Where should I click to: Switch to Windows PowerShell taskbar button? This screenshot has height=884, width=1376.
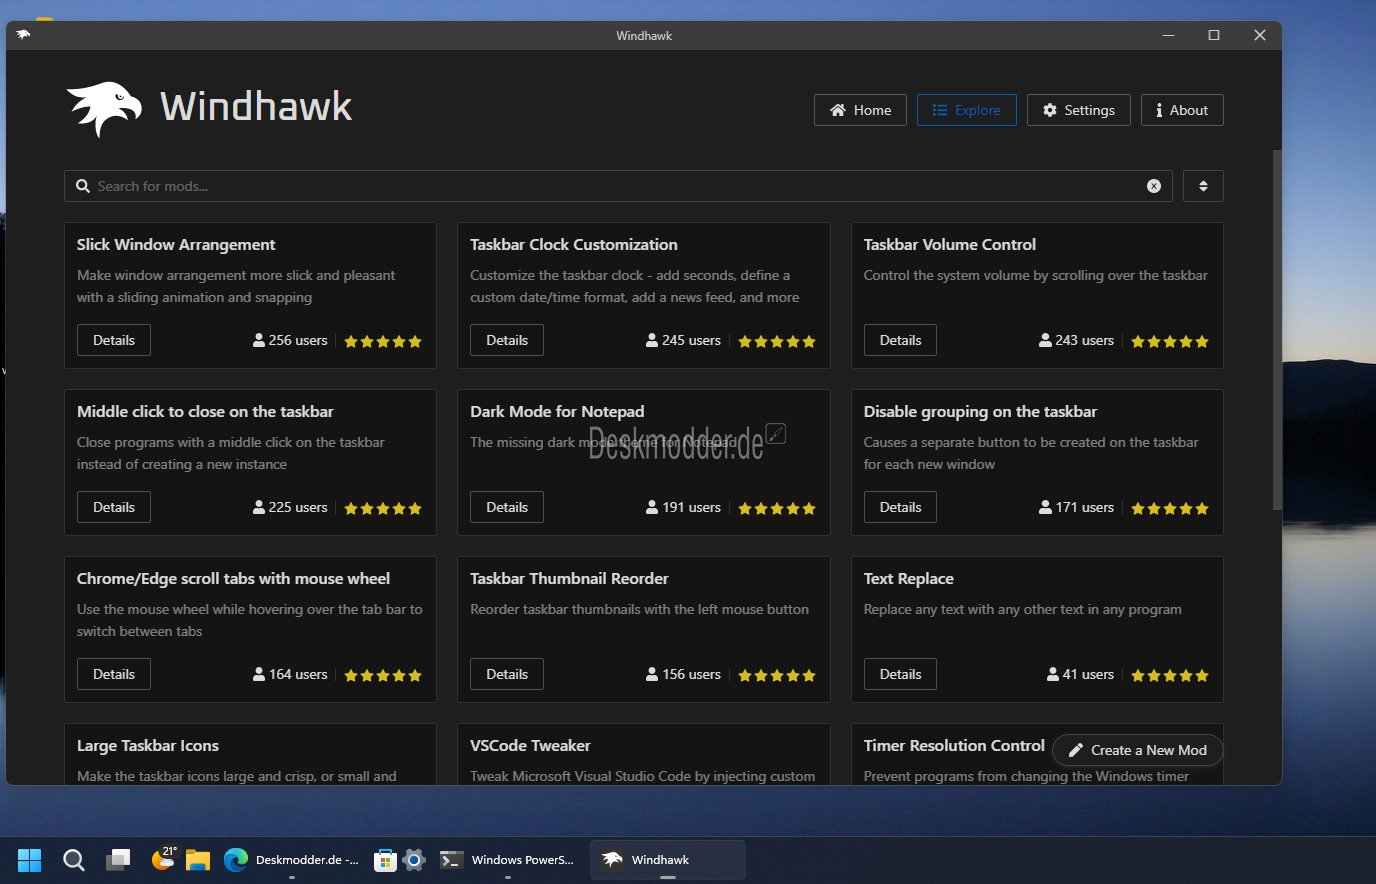point(508,860)
